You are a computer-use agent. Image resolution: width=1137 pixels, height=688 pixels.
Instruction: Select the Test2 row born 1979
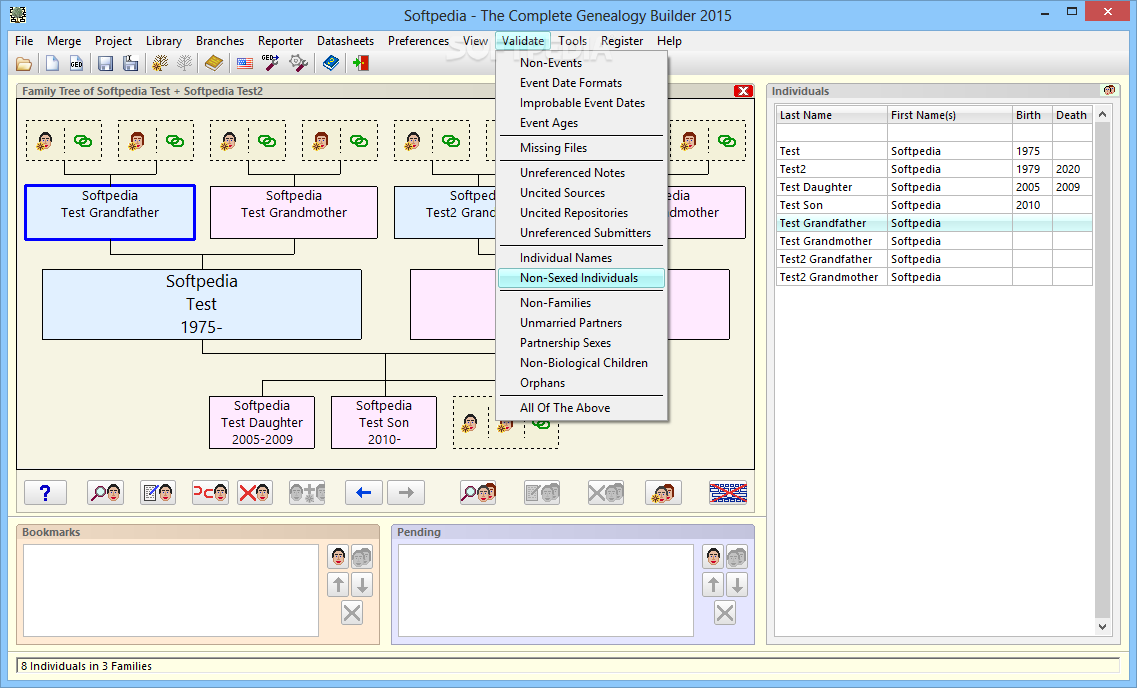pyautogui.click(x=934, y=169)
